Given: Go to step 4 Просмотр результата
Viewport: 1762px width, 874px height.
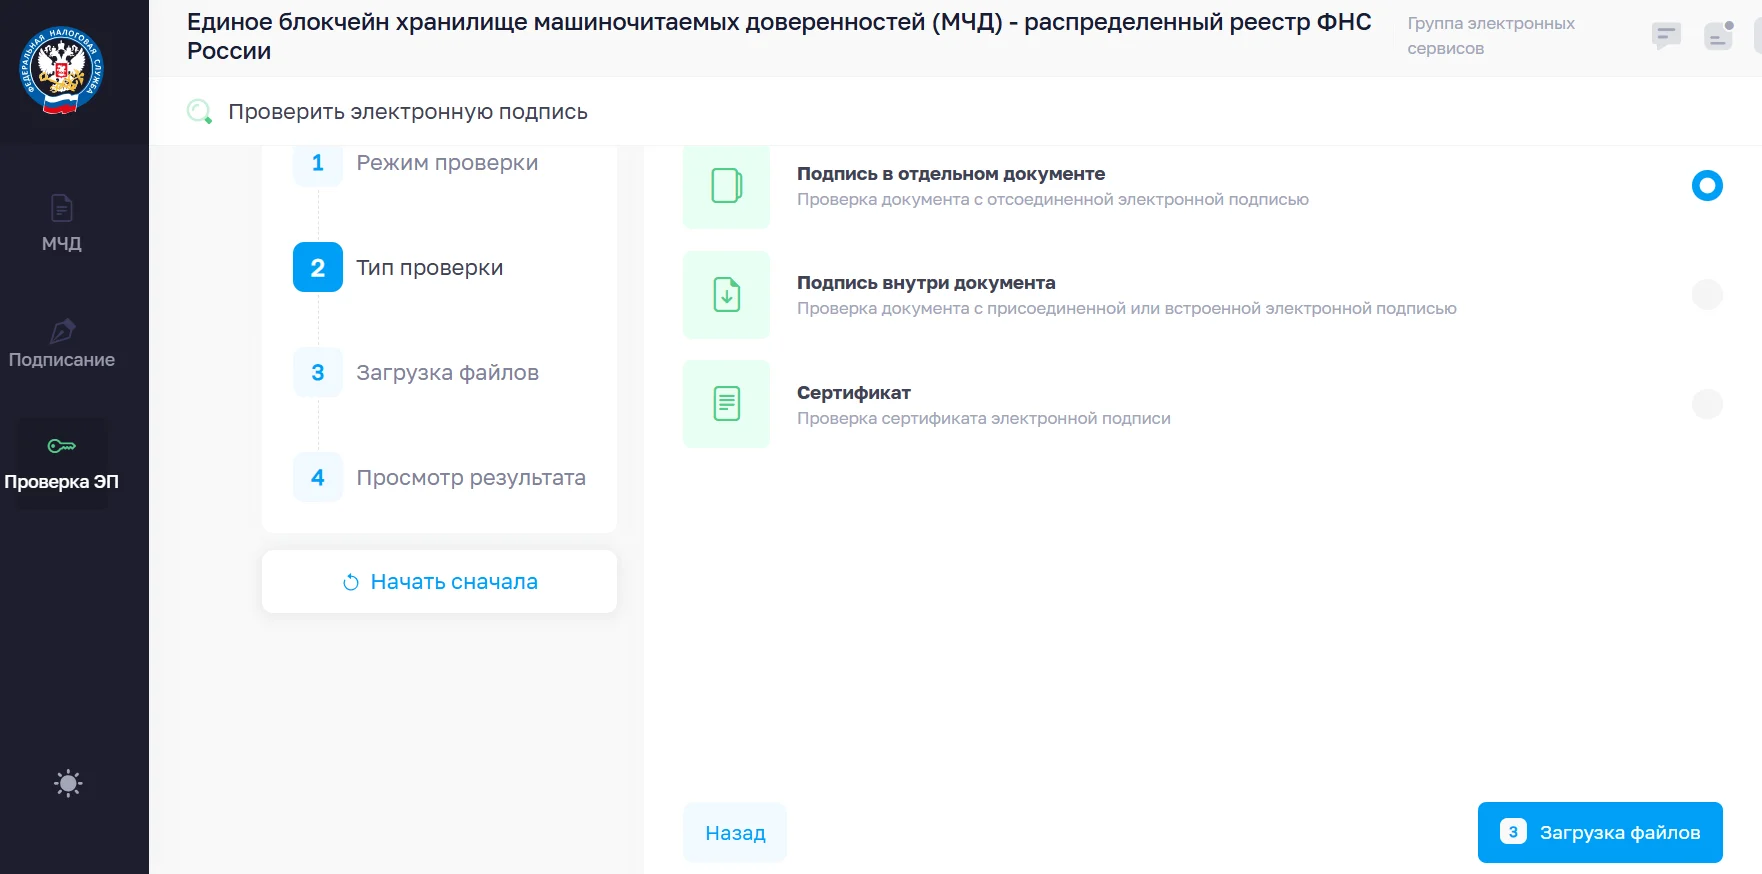Looking at the screenshot, I should click(470, 478).
